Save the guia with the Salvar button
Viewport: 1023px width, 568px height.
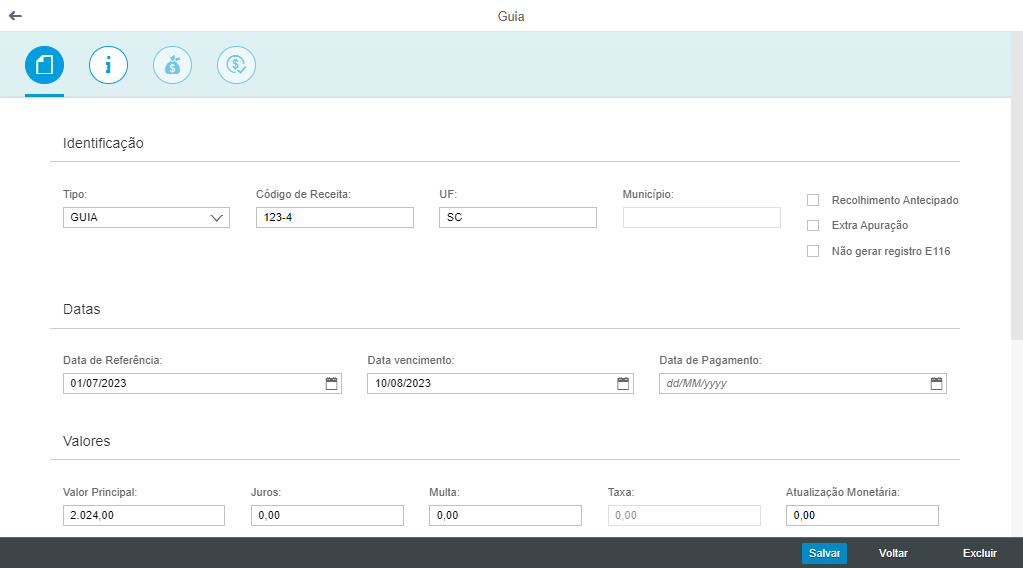pyautogui.click(x=824, y=553)
